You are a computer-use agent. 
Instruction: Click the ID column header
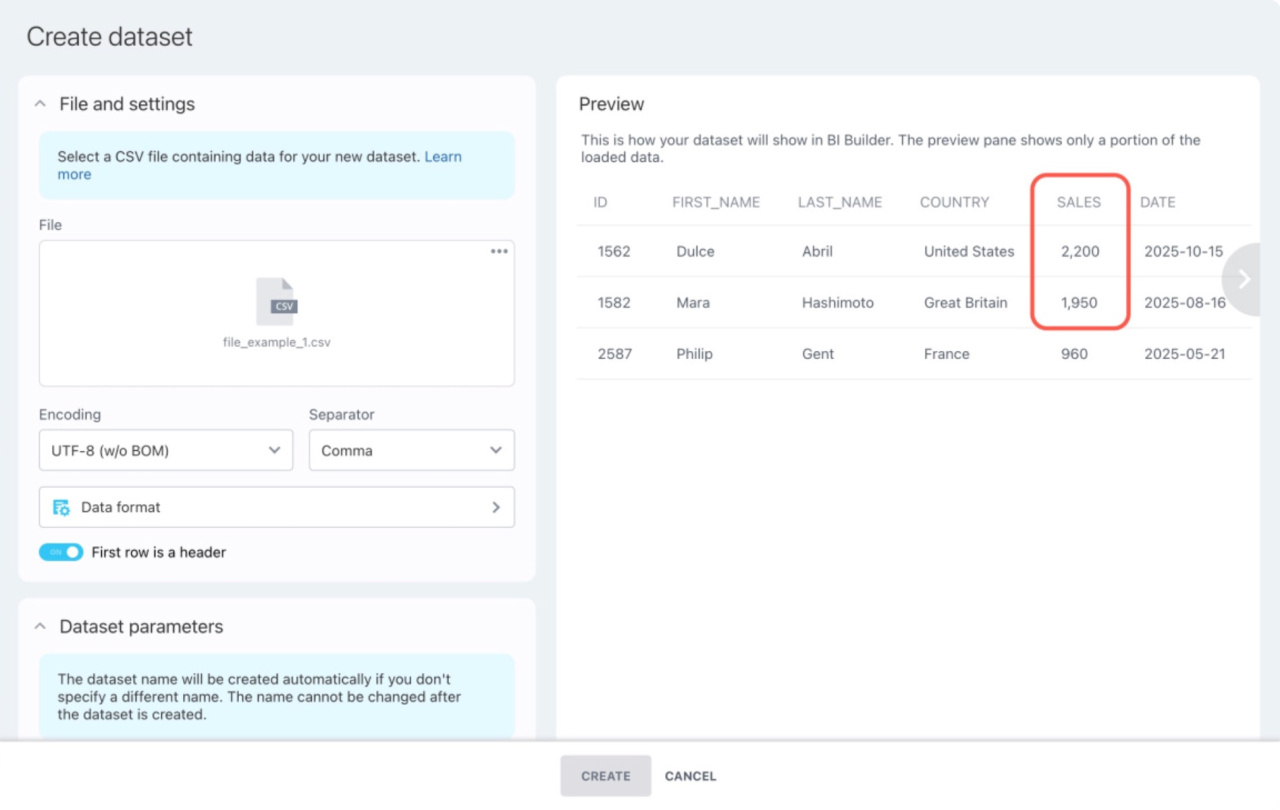tap(600, 202)
